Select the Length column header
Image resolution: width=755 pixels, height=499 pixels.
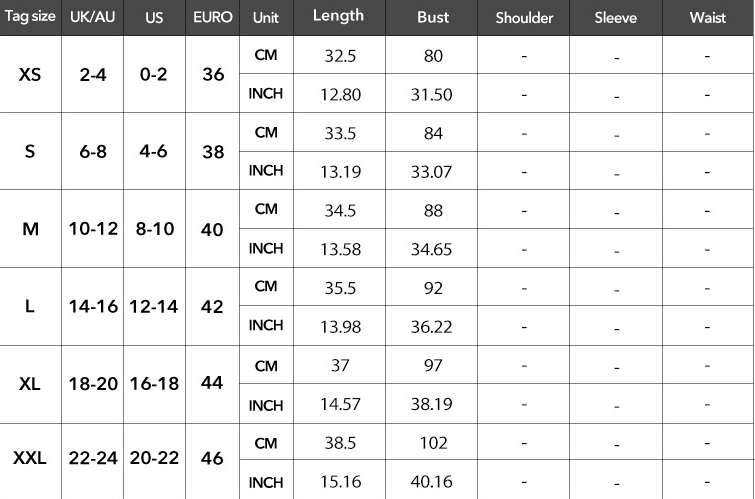pyautogui.click(x=338, y=17)
